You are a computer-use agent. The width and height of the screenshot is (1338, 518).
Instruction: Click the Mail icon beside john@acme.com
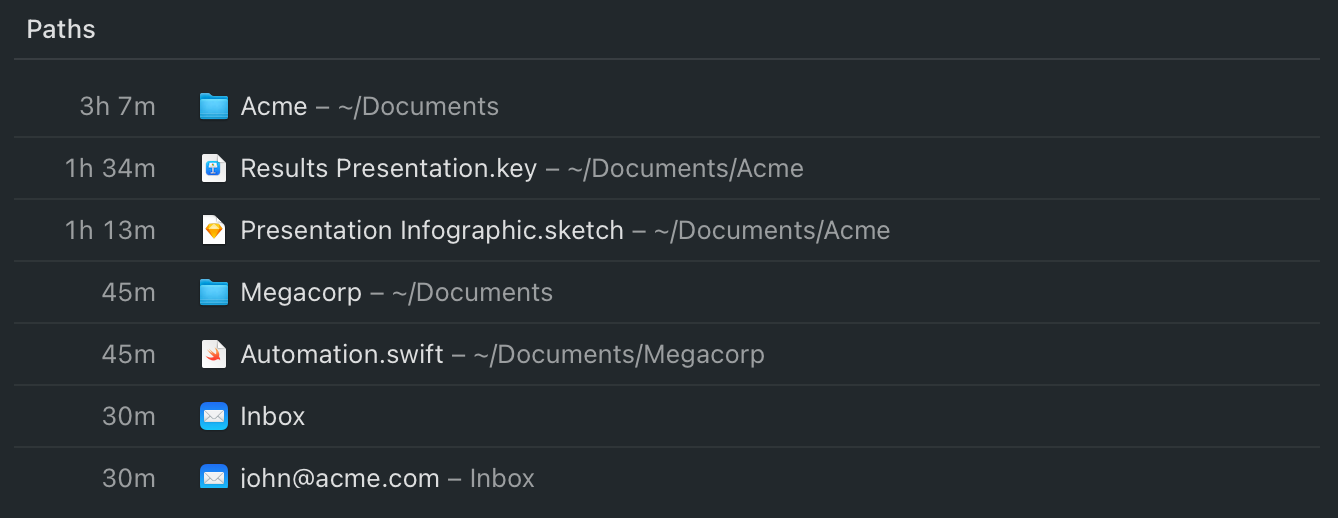214,477
